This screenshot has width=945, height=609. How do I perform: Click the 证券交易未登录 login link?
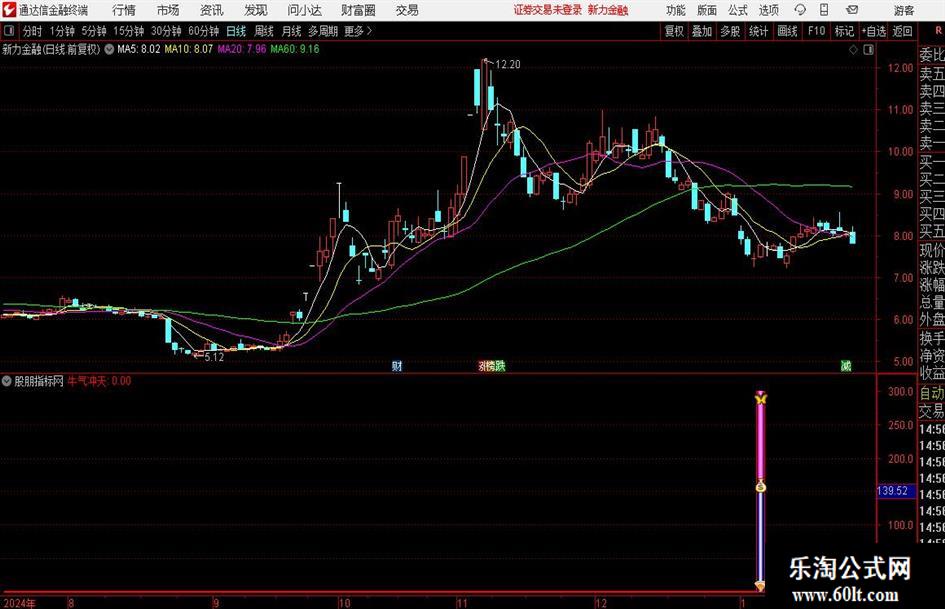click(547, 10)
